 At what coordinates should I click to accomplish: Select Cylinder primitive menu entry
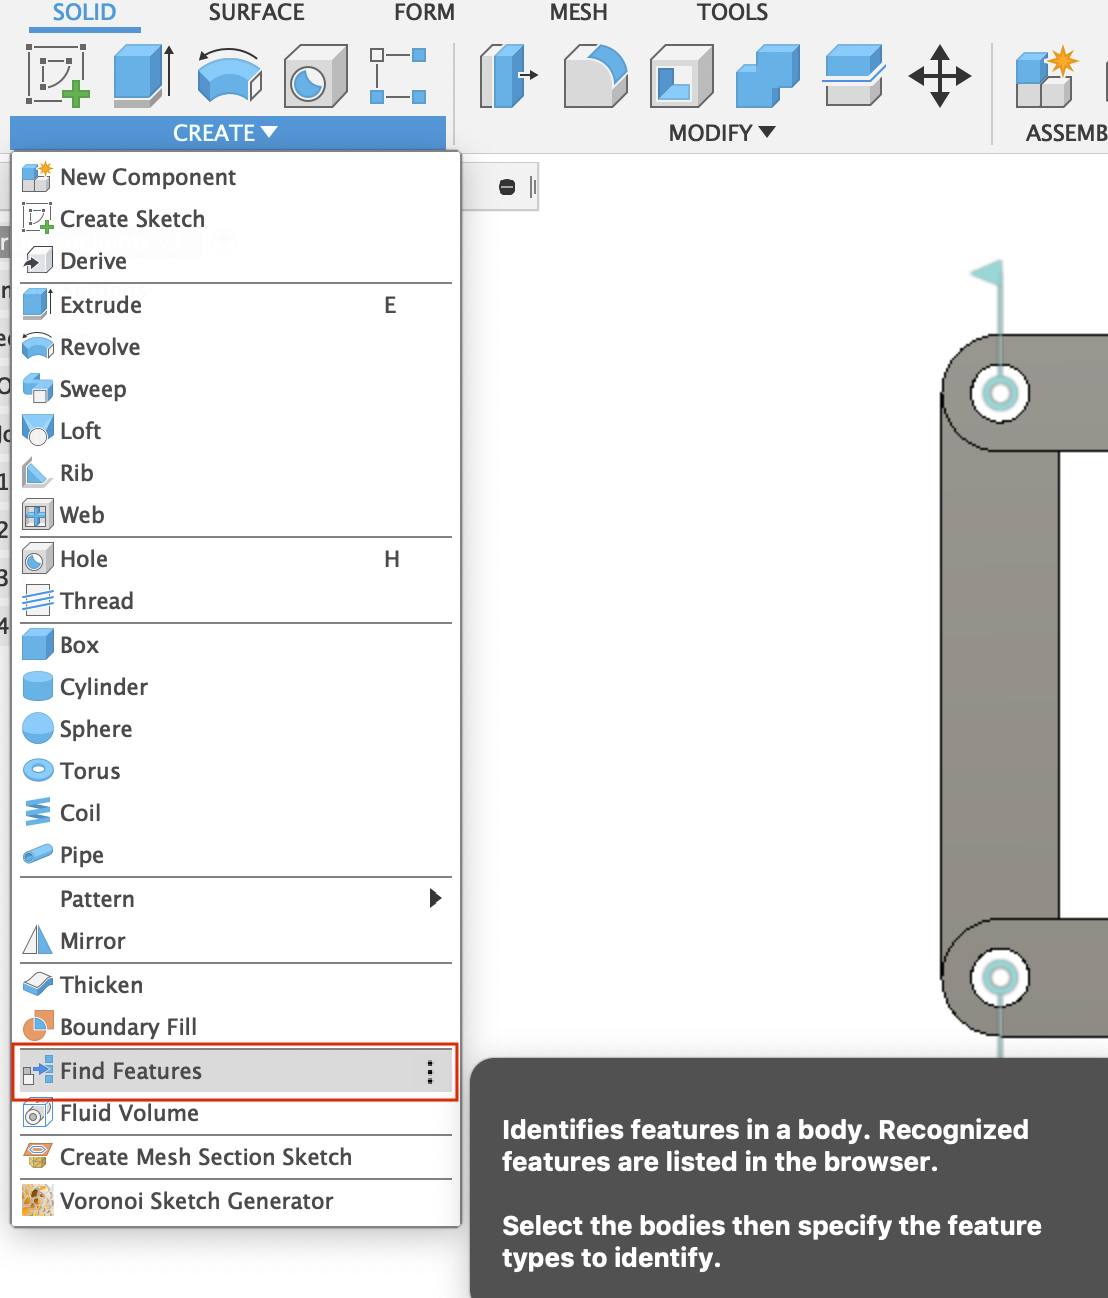coord(236,687)
